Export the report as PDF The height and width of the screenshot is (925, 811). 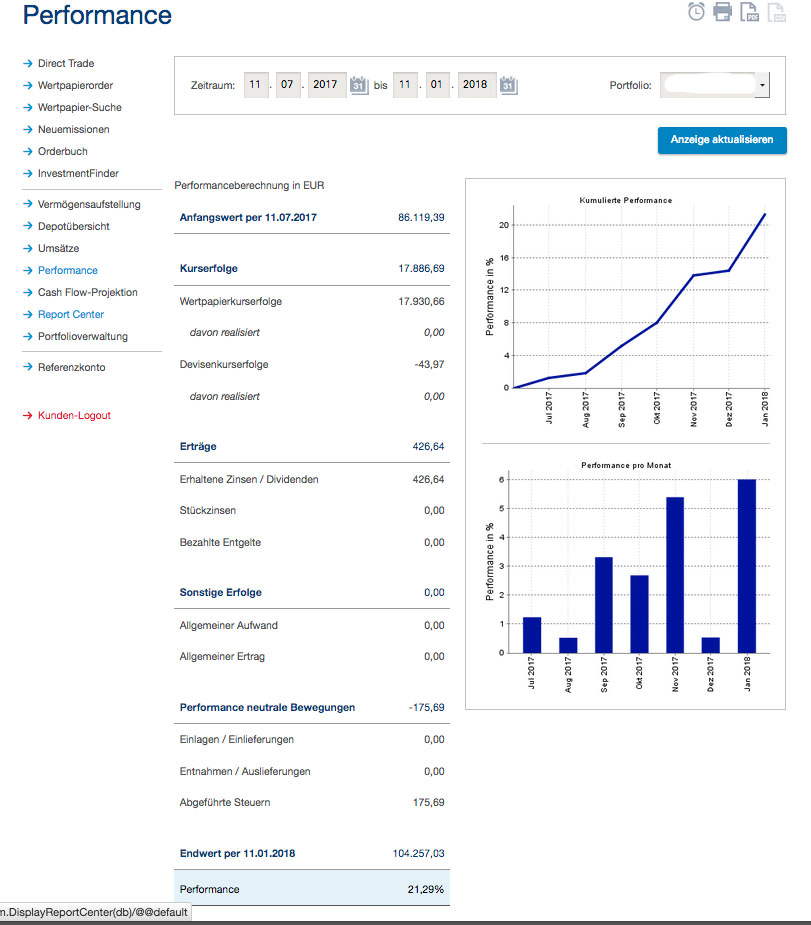point(748,12)
